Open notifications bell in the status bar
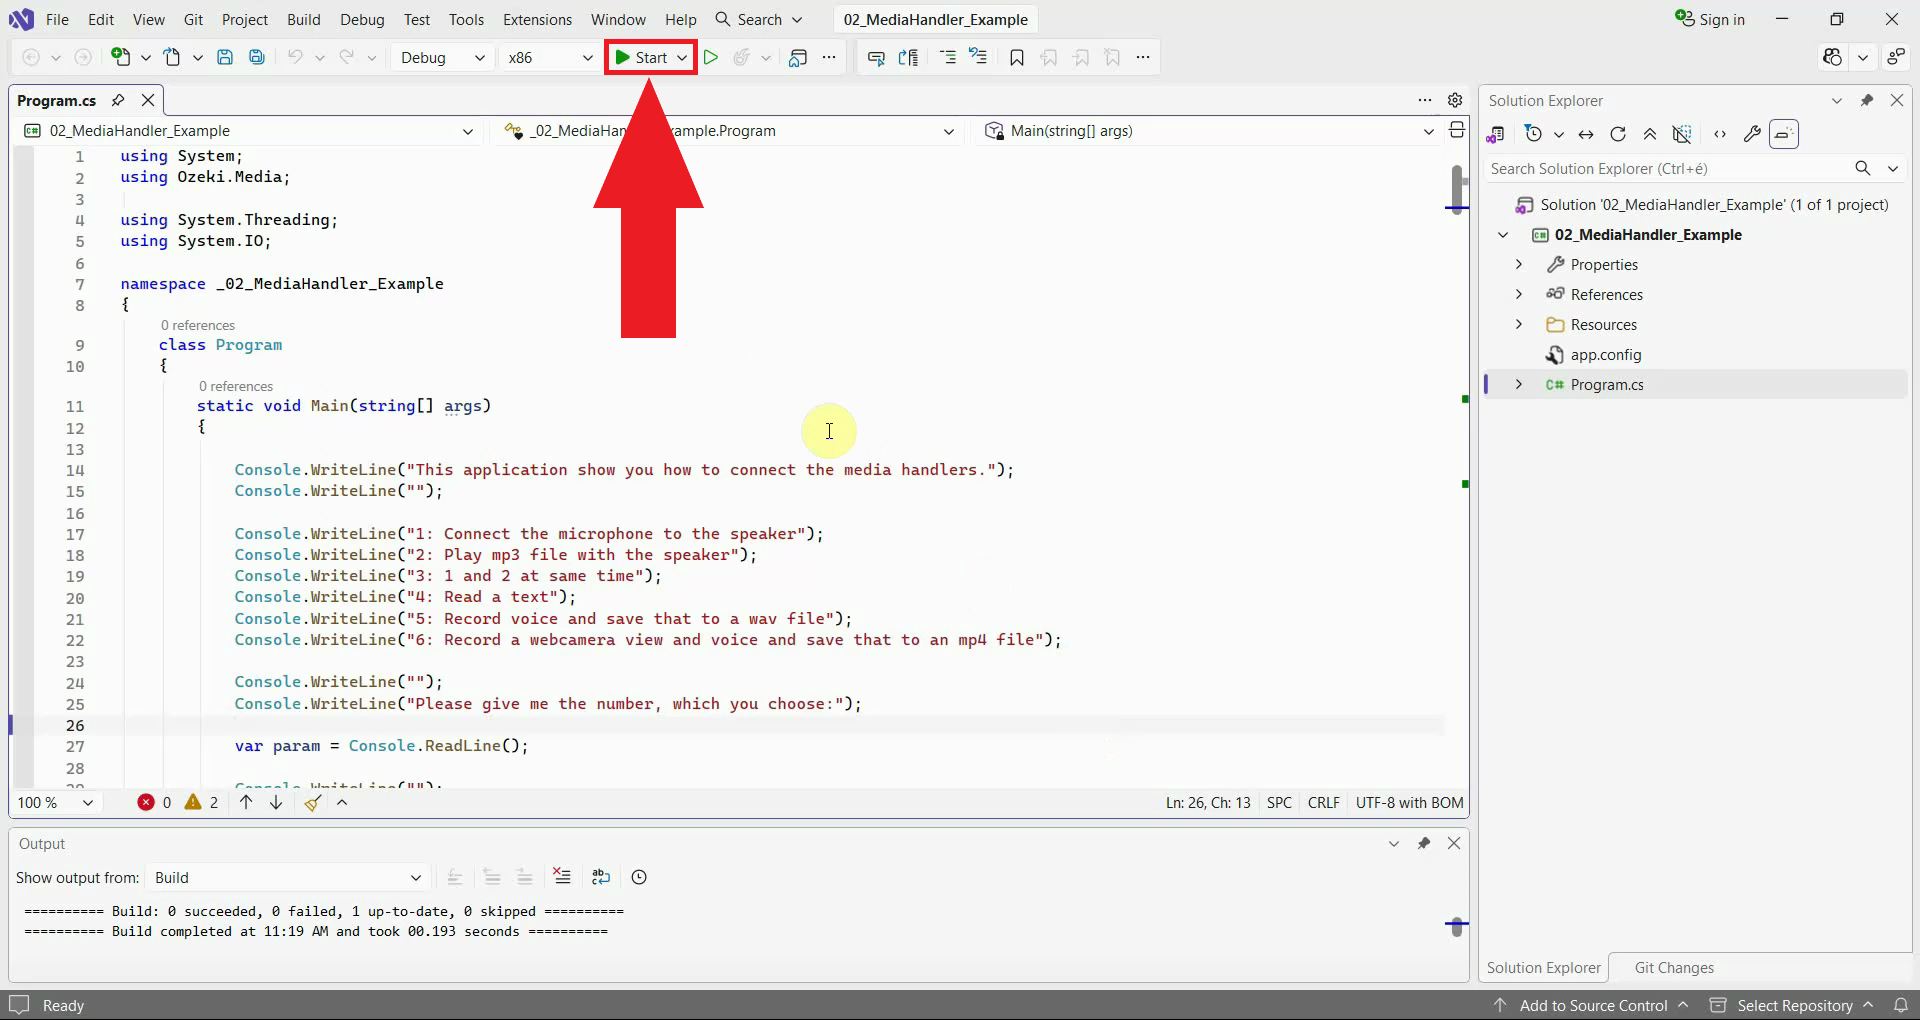 tap(1901, 1005)
